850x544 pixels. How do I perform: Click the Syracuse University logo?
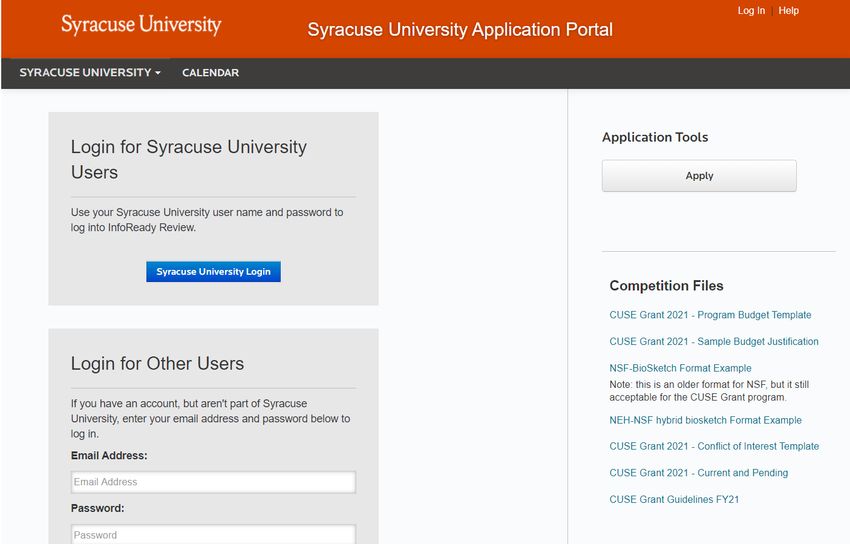[141, 25]
